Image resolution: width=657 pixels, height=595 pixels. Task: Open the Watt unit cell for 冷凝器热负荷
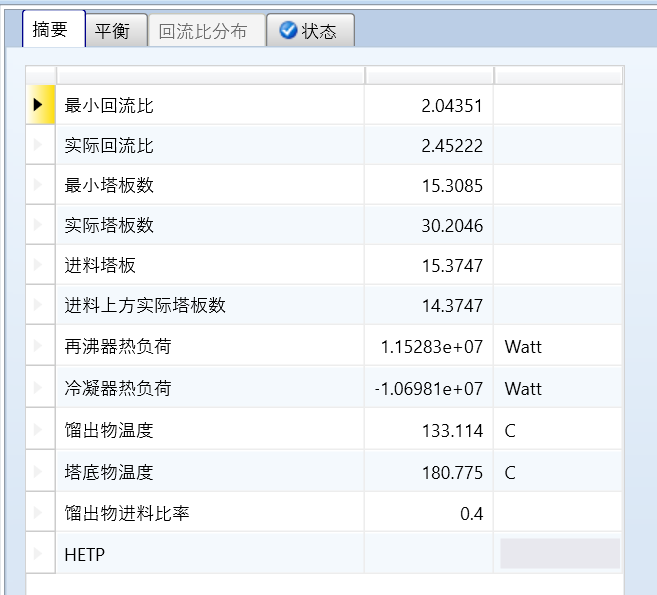point(556,388)
